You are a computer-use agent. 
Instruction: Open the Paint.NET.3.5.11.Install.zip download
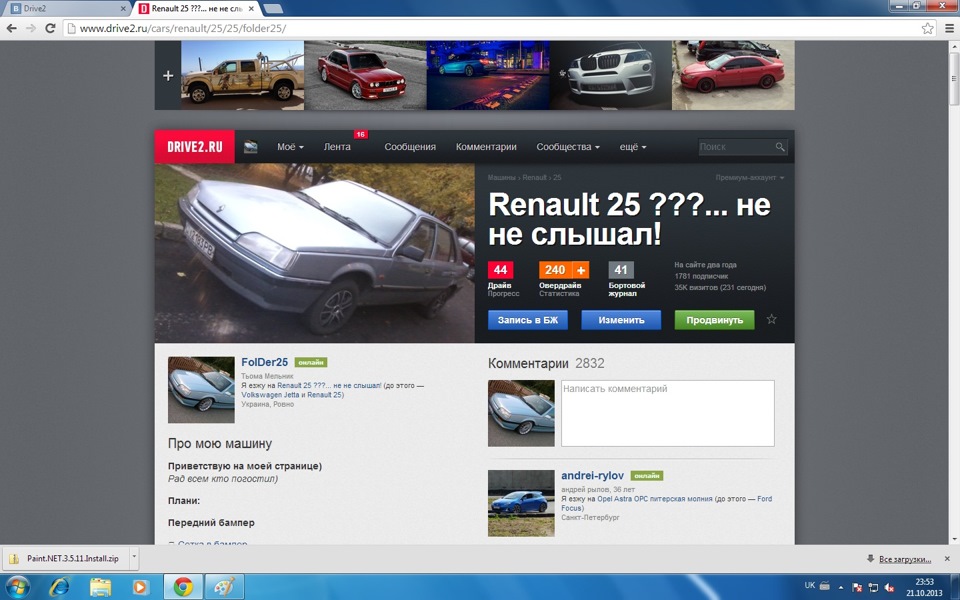(64, 558)
